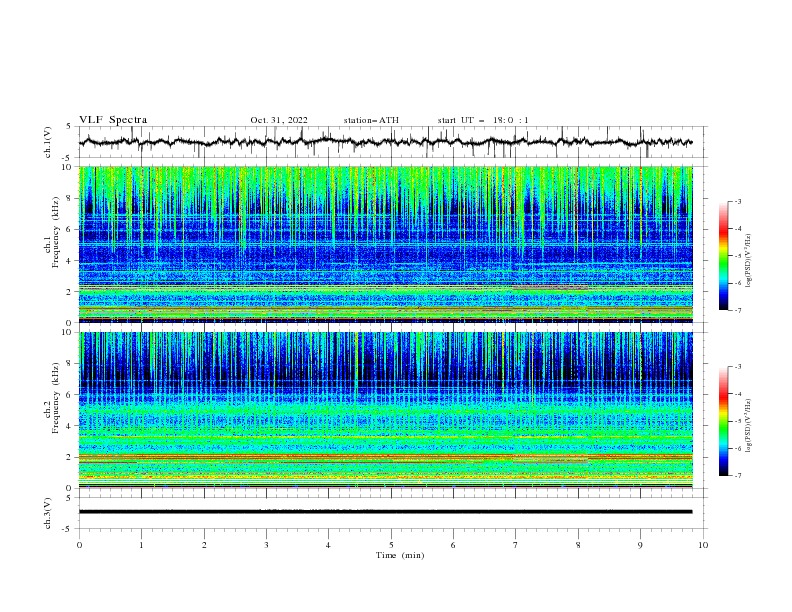The height and width of the screenshot is (612, 792).
Task: Click inside the ch.2 spectrogram panel
Action: pyautogui.click(x=386, y=410)
